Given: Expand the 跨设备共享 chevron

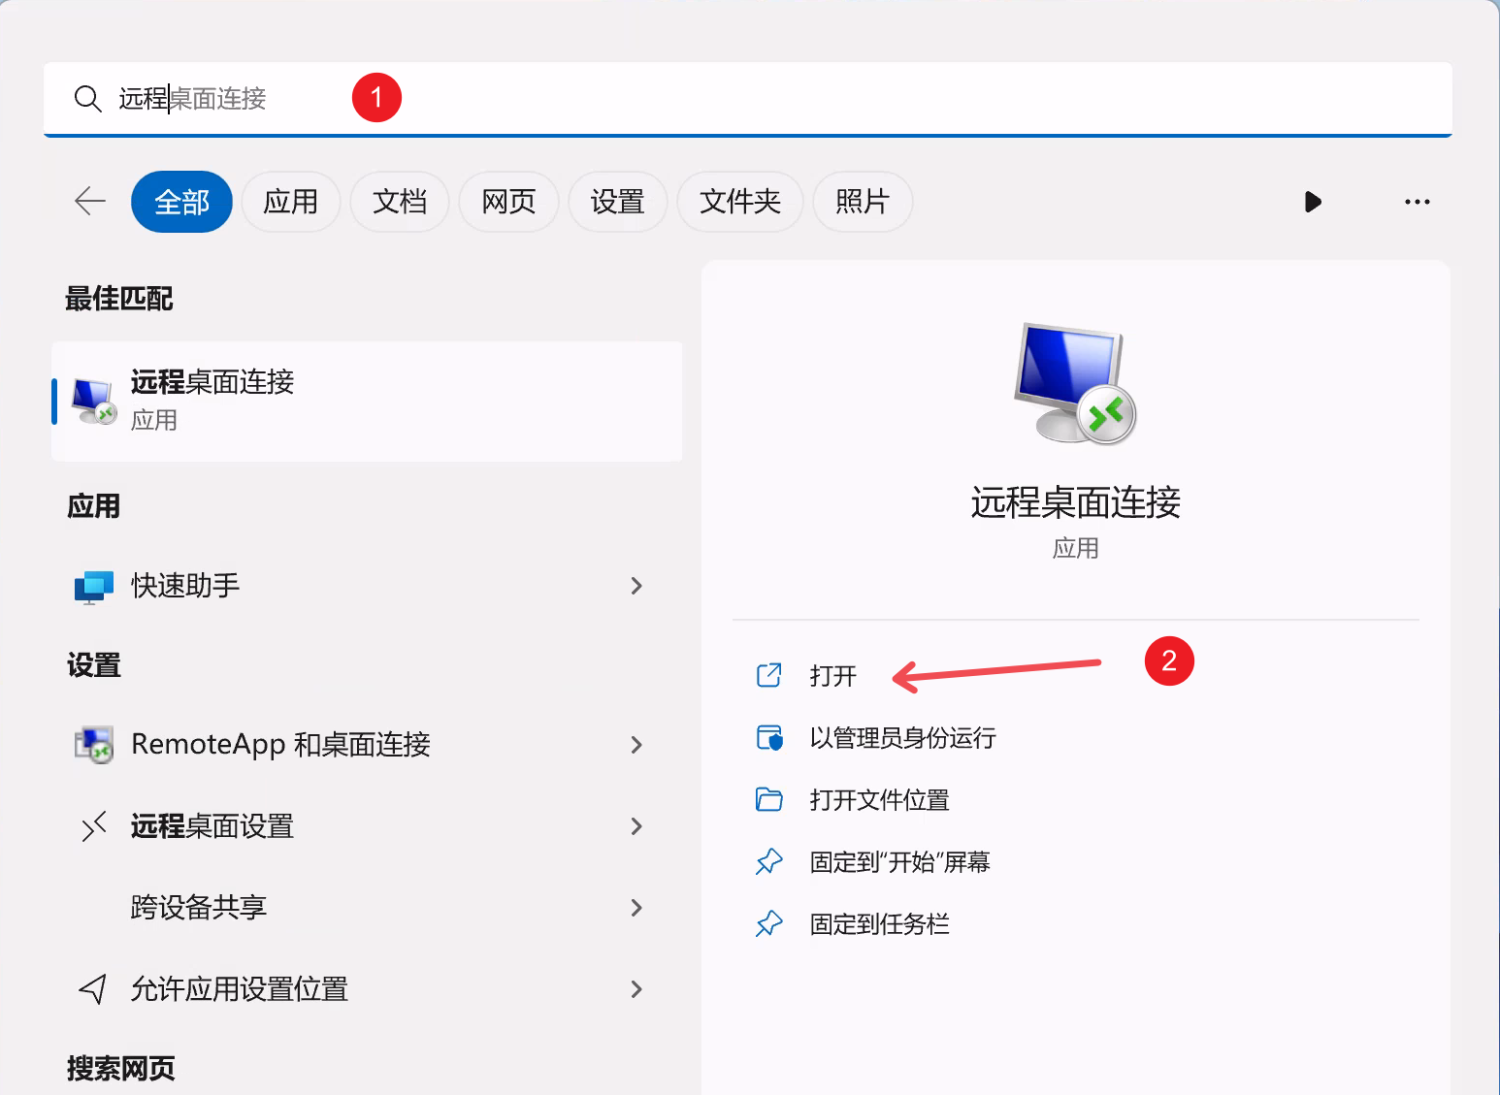Looking at the screenshot, I should (x=637, y=907).
